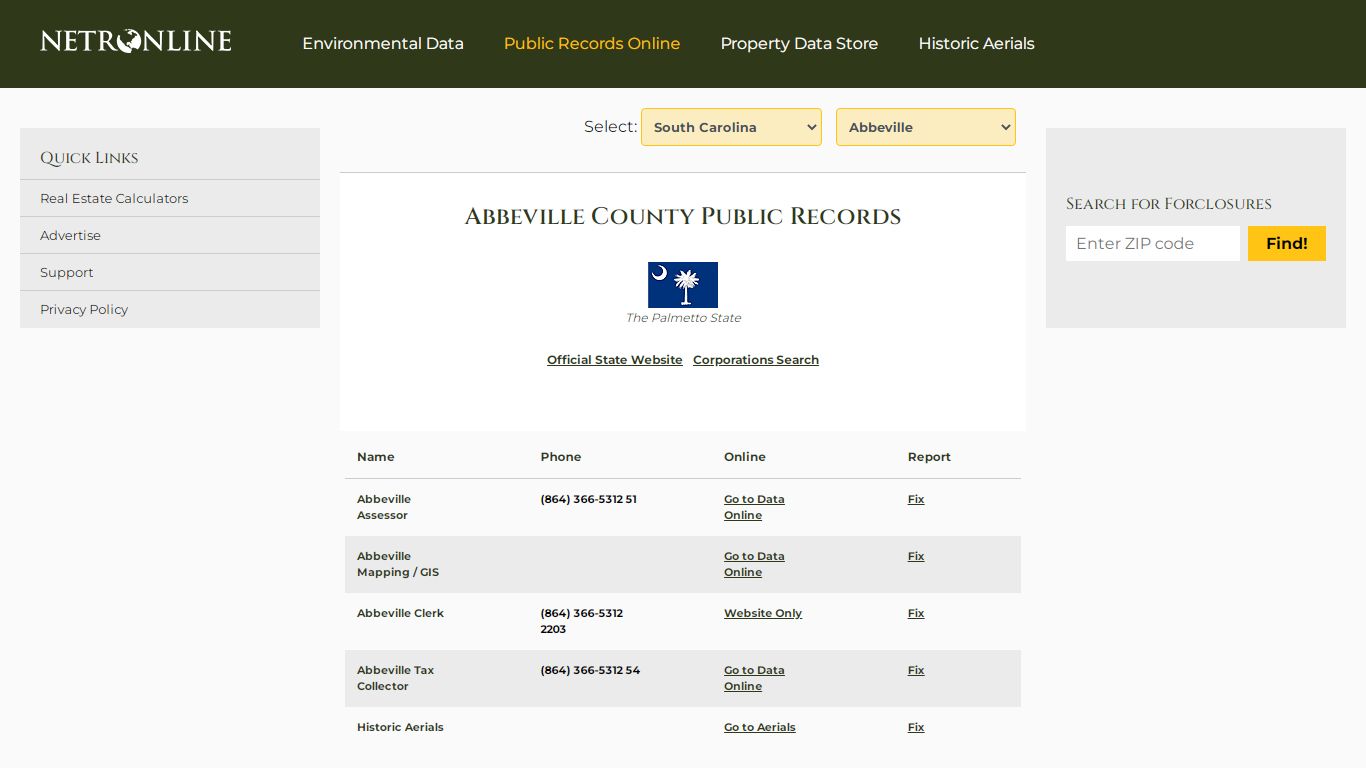
Task: Open the Go to Aerials link
Action: [x=760, y=727]
